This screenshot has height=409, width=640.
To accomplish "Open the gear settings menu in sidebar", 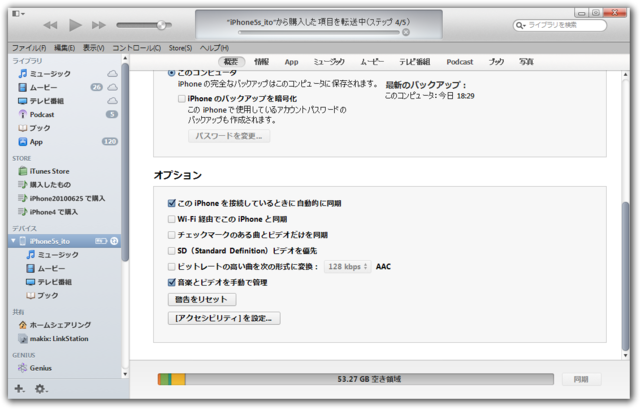I will coord(40,389).
